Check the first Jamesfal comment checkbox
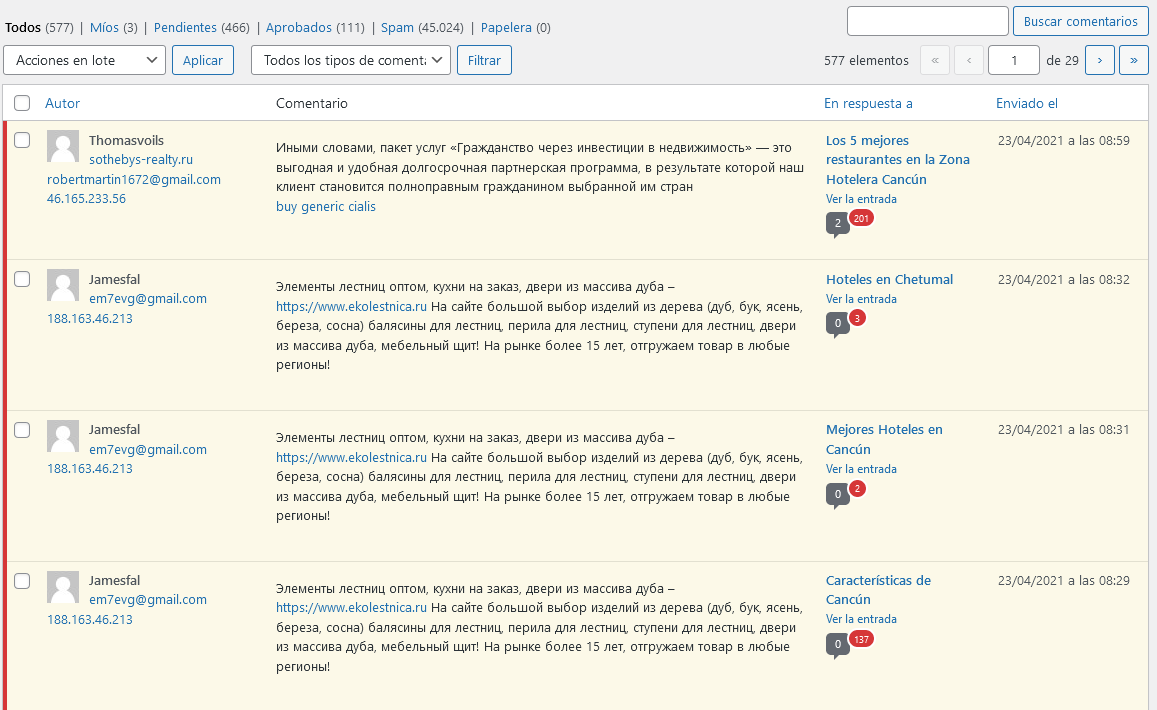The height and width of the screenshot is (710, 1157). (x=22, y=278)
